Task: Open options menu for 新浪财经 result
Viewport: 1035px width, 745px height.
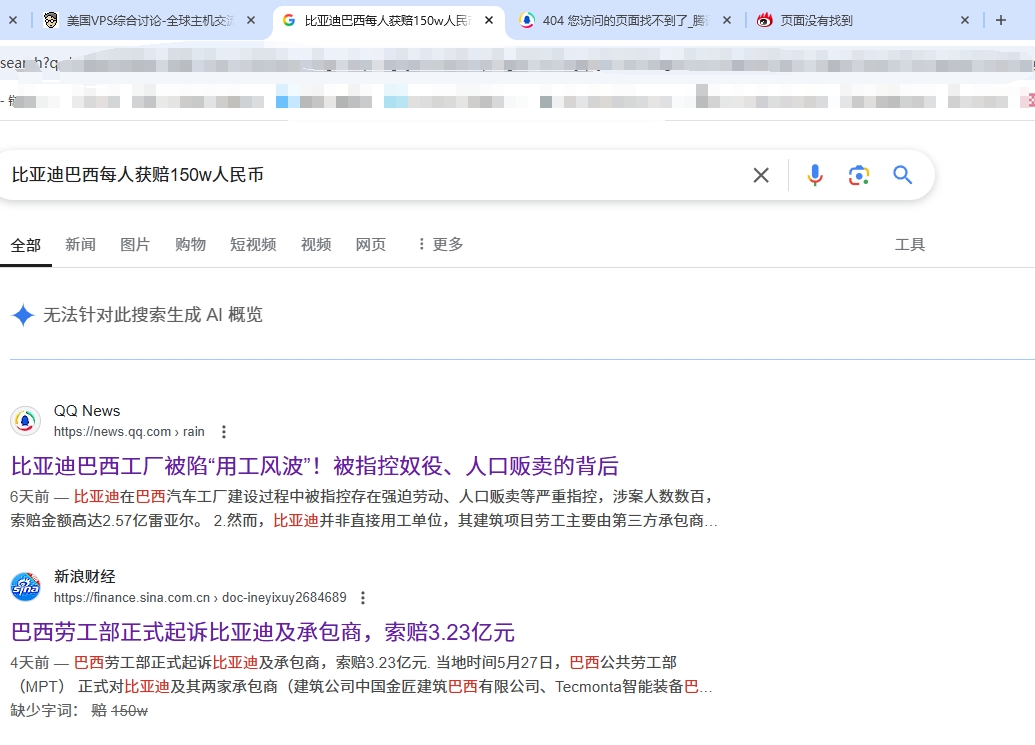Action: (x=363, y=598)
